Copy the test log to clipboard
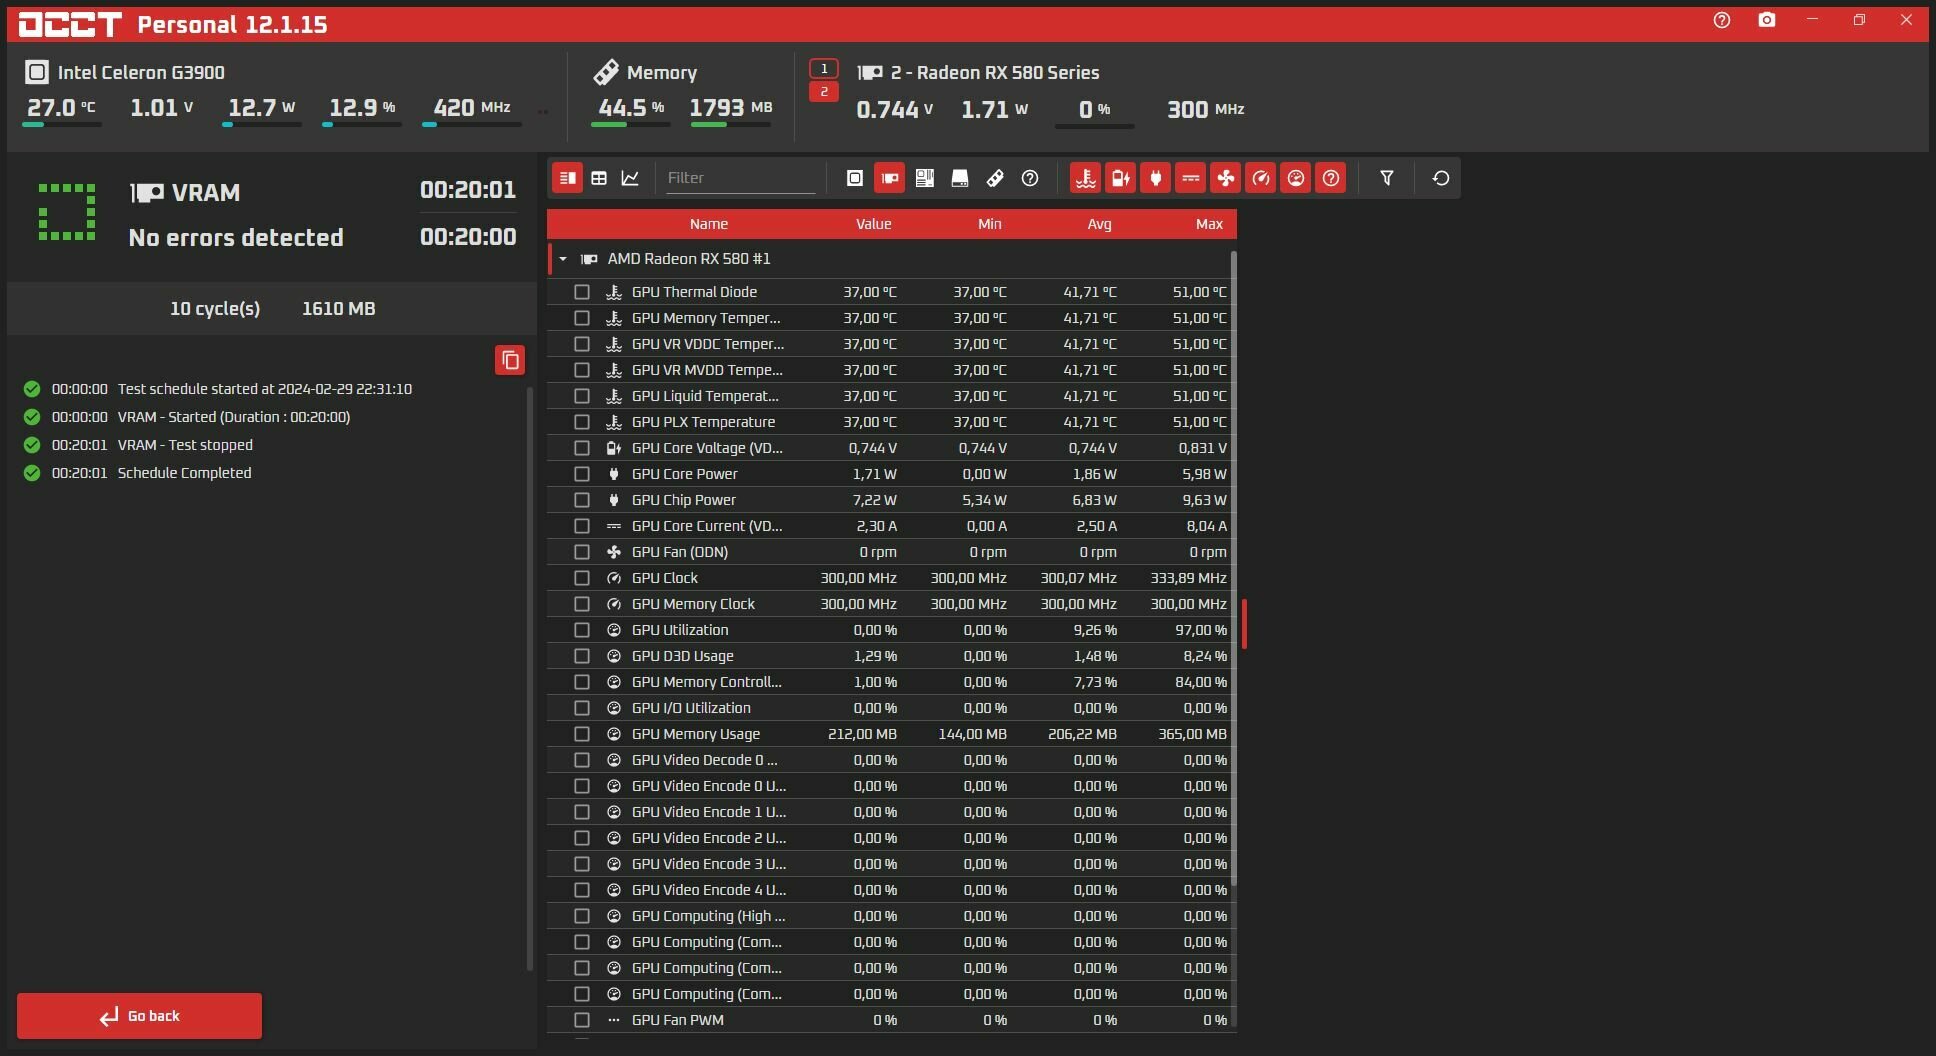Viewport: 1936px width, 1056px height. click(x=510, y=360)
